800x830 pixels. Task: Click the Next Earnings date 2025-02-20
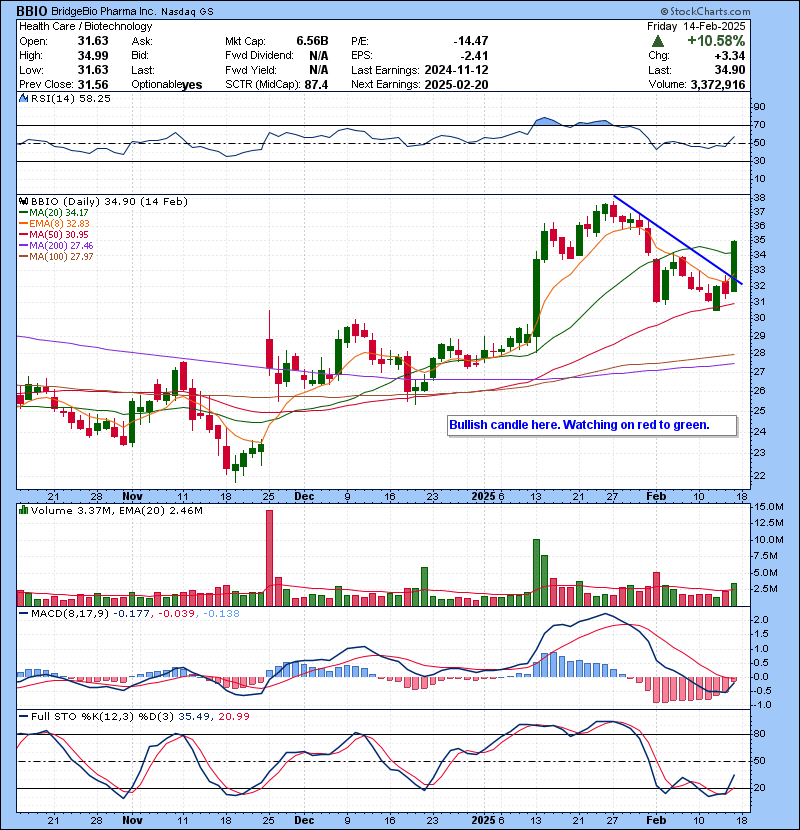[456, 85]
